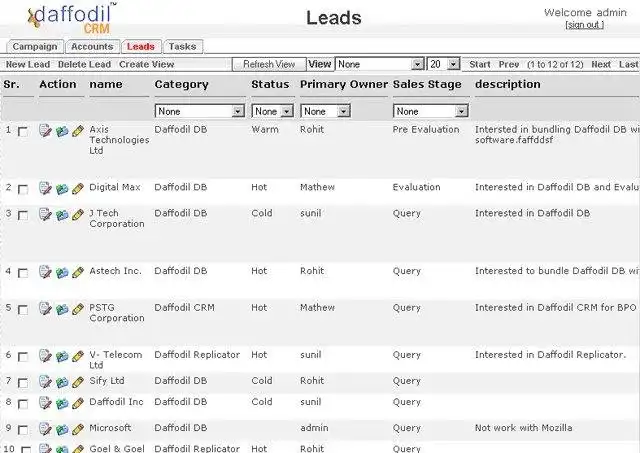
Task: Click New Lead in the toolbar
Action: tap(28, 64)
